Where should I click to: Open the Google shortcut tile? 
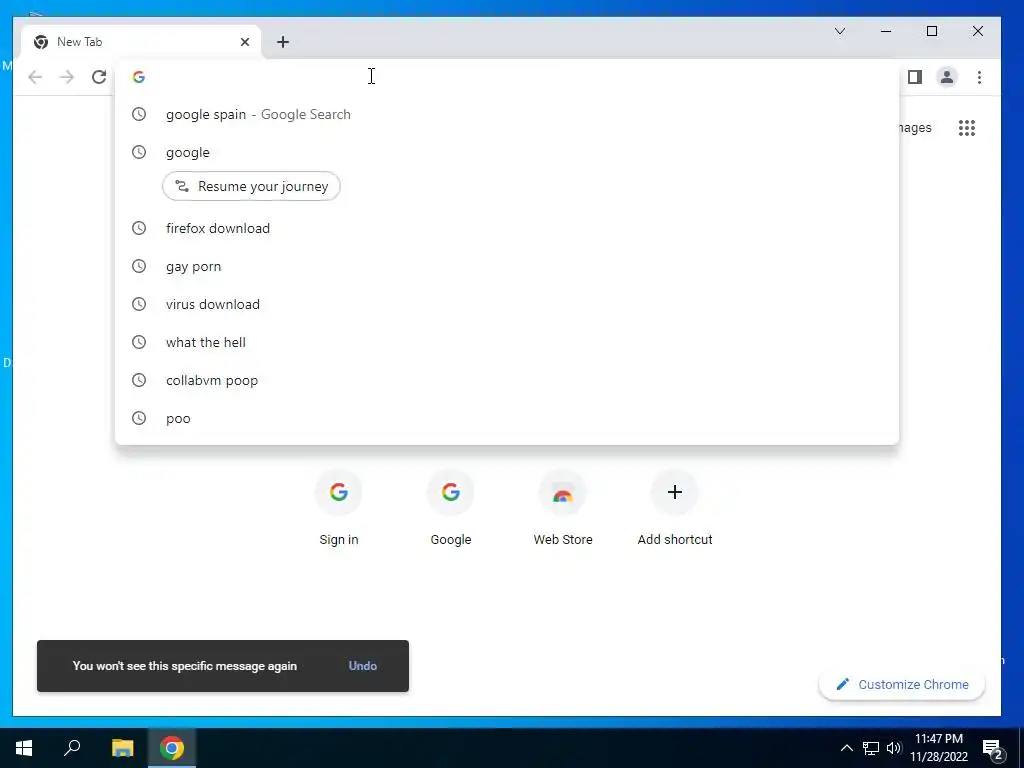451,507
